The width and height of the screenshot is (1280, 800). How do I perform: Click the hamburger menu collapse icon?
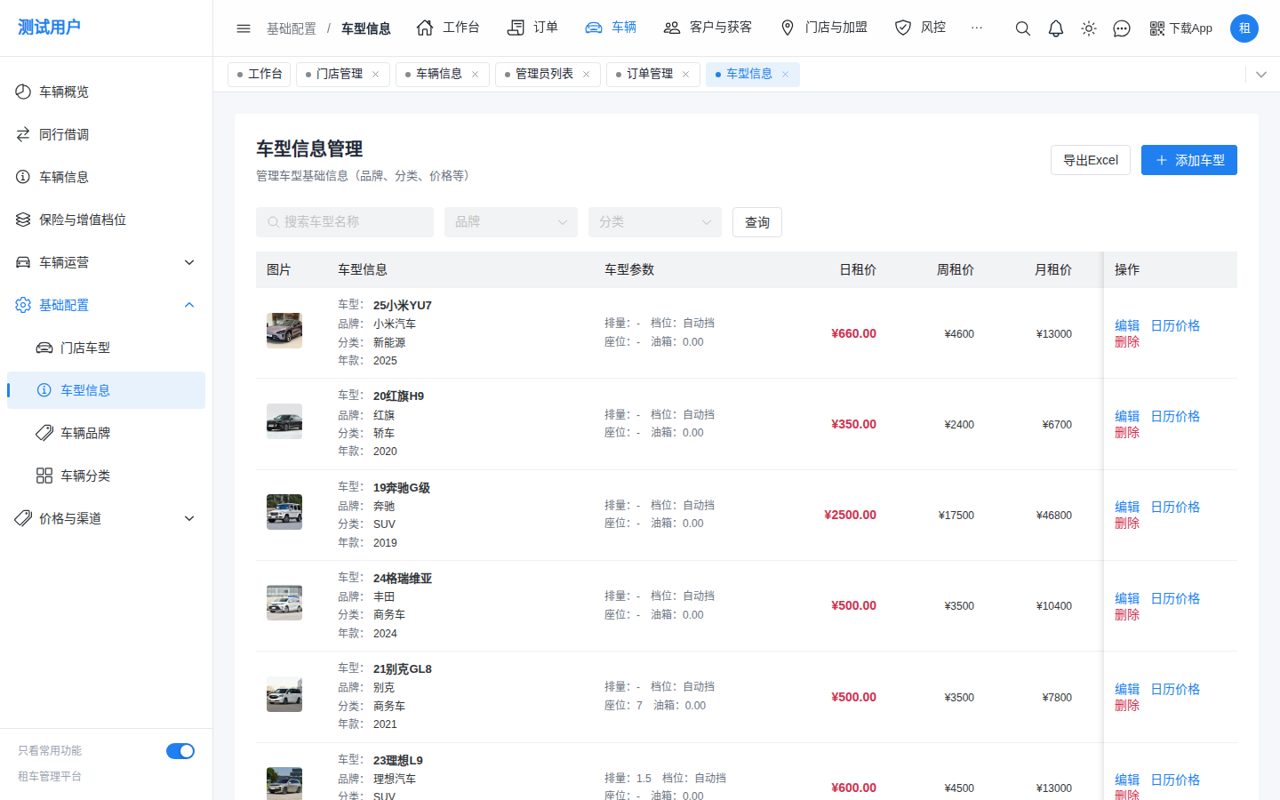click(243, 28)
